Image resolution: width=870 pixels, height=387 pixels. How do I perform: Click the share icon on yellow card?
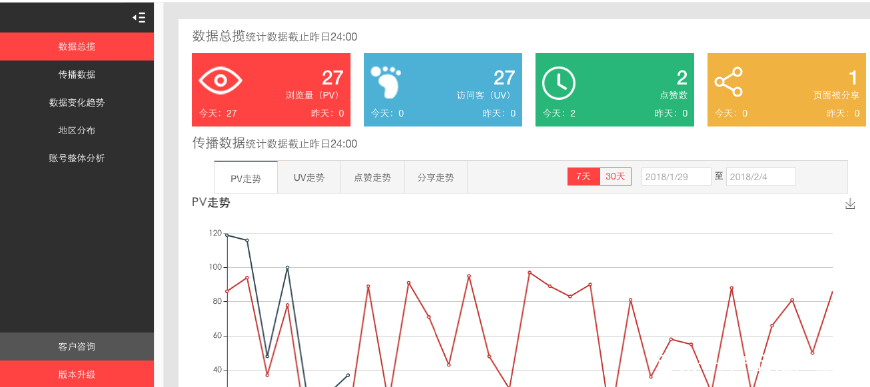coord(729,82)
